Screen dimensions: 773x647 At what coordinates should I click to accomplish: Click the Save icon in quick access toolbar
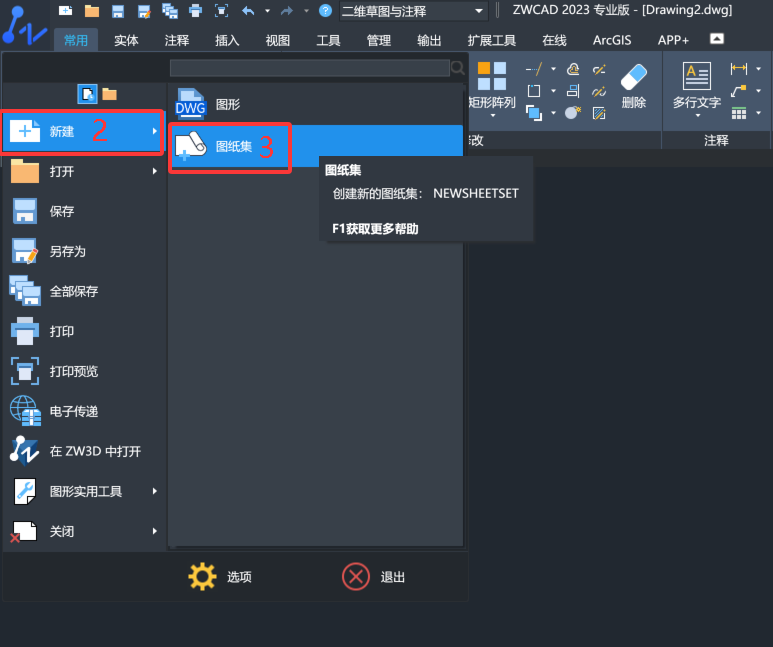pyautogui.click(x=118, y=10)
